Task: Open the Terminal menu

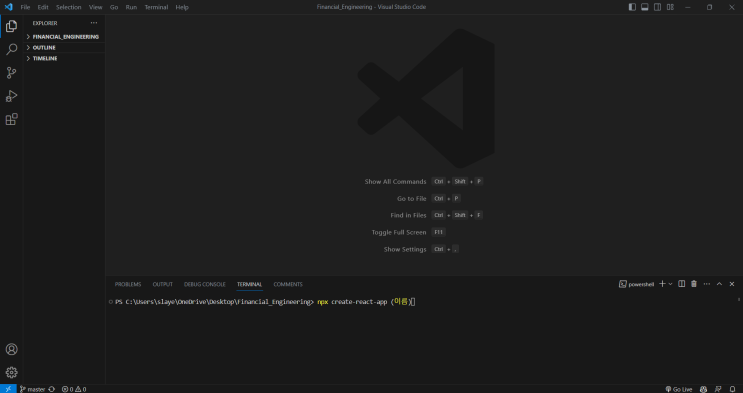Action: (156, 7)
